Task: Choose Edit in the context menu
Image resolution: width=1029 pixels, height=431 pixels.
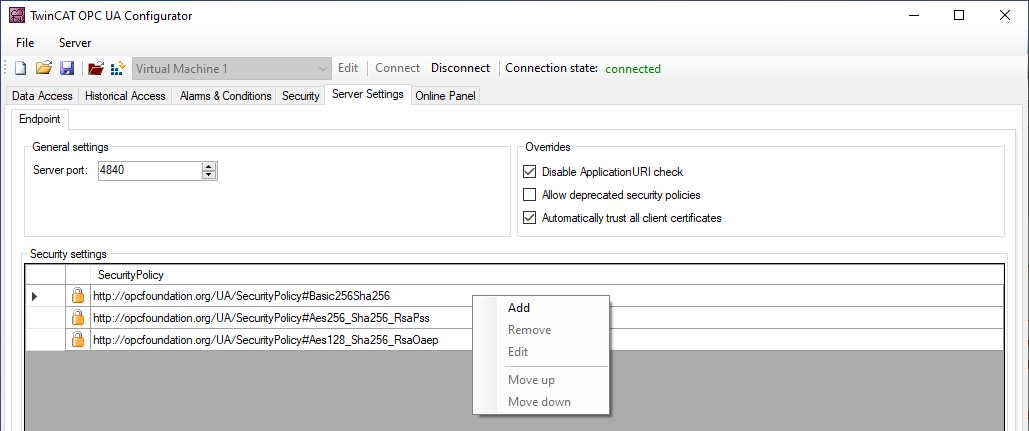Action: click(x=541, y=352)
